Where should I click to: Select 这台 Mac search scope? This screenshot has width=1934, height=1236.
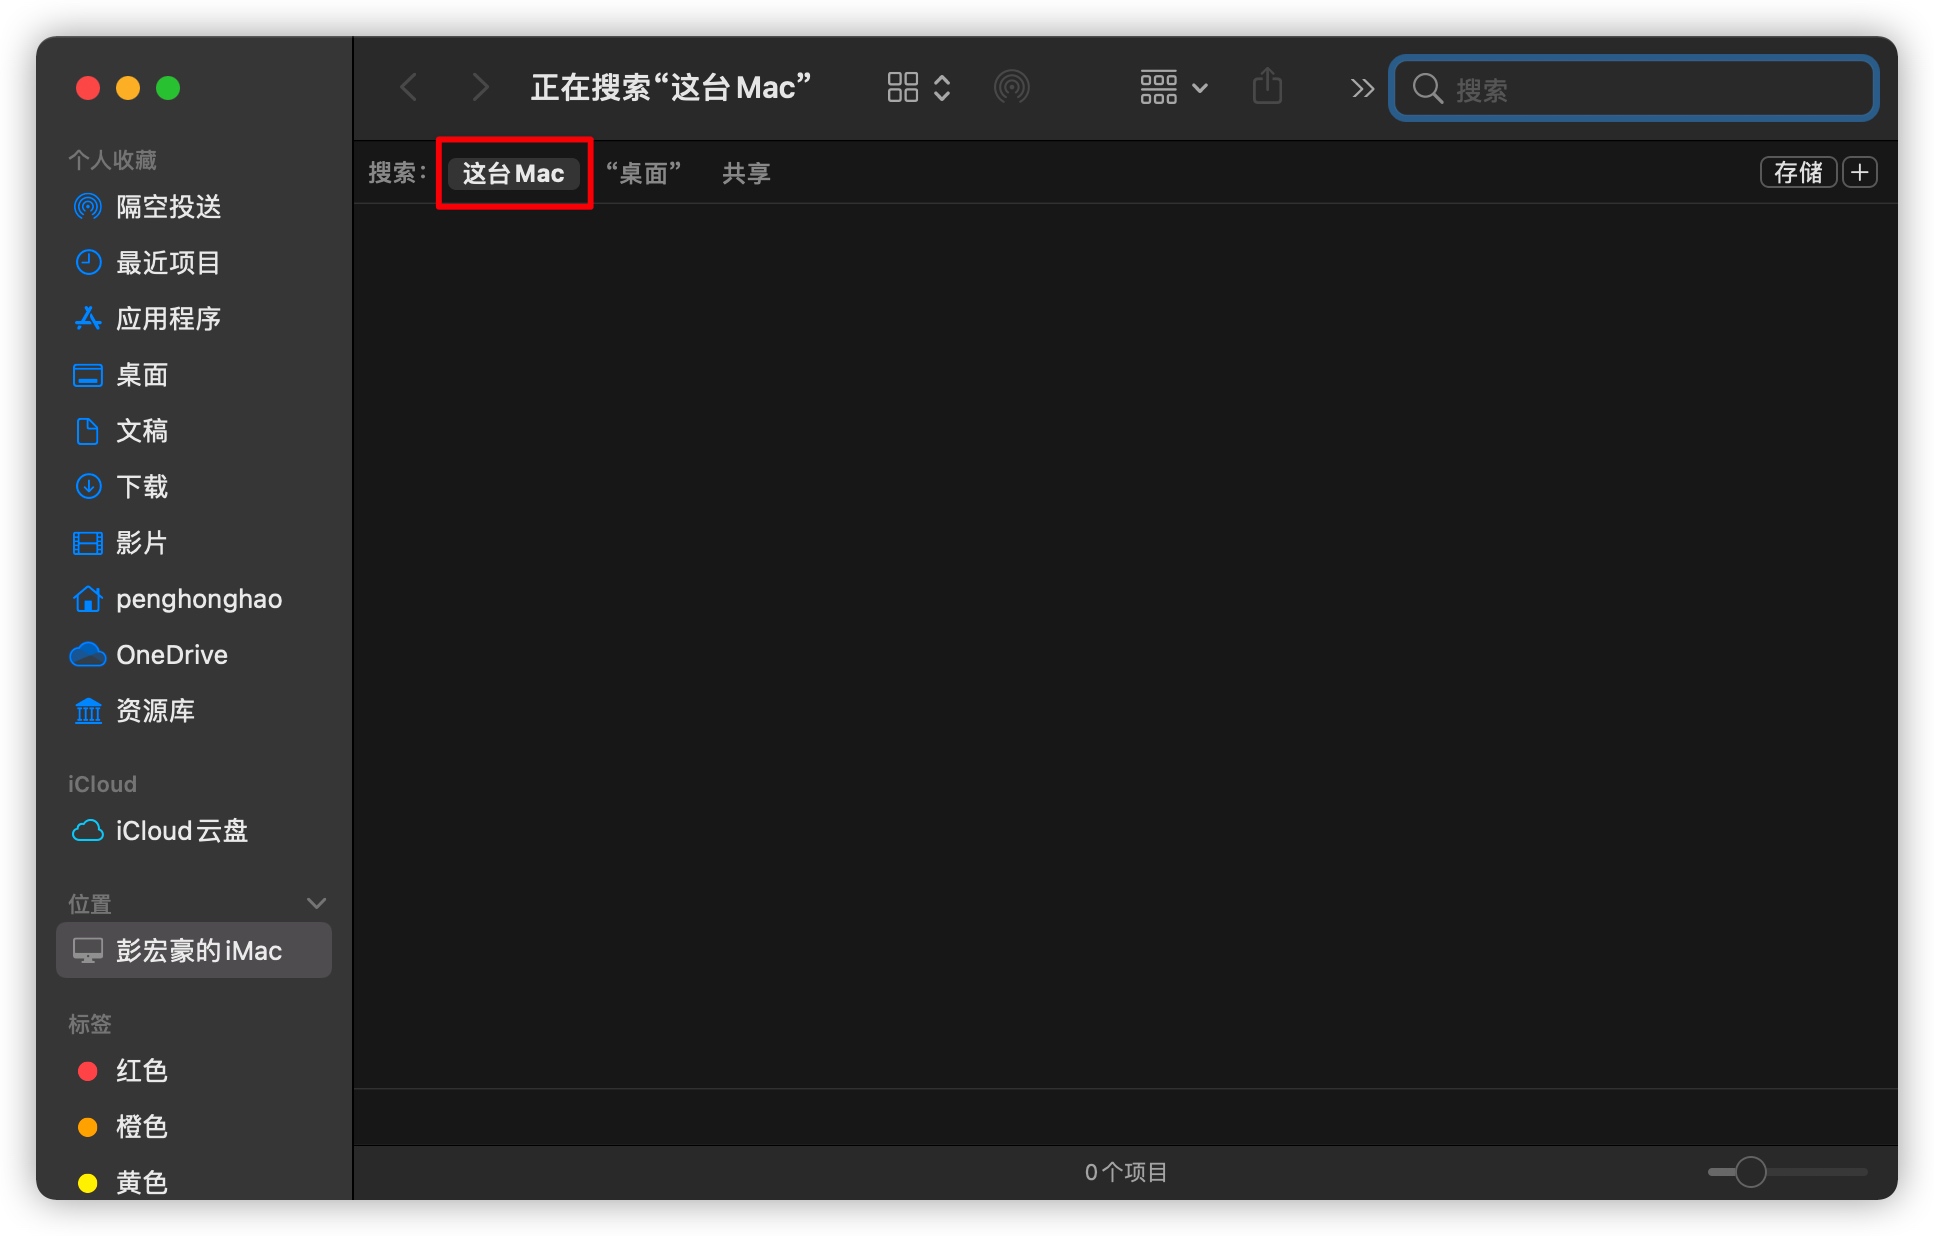[513, 173]
